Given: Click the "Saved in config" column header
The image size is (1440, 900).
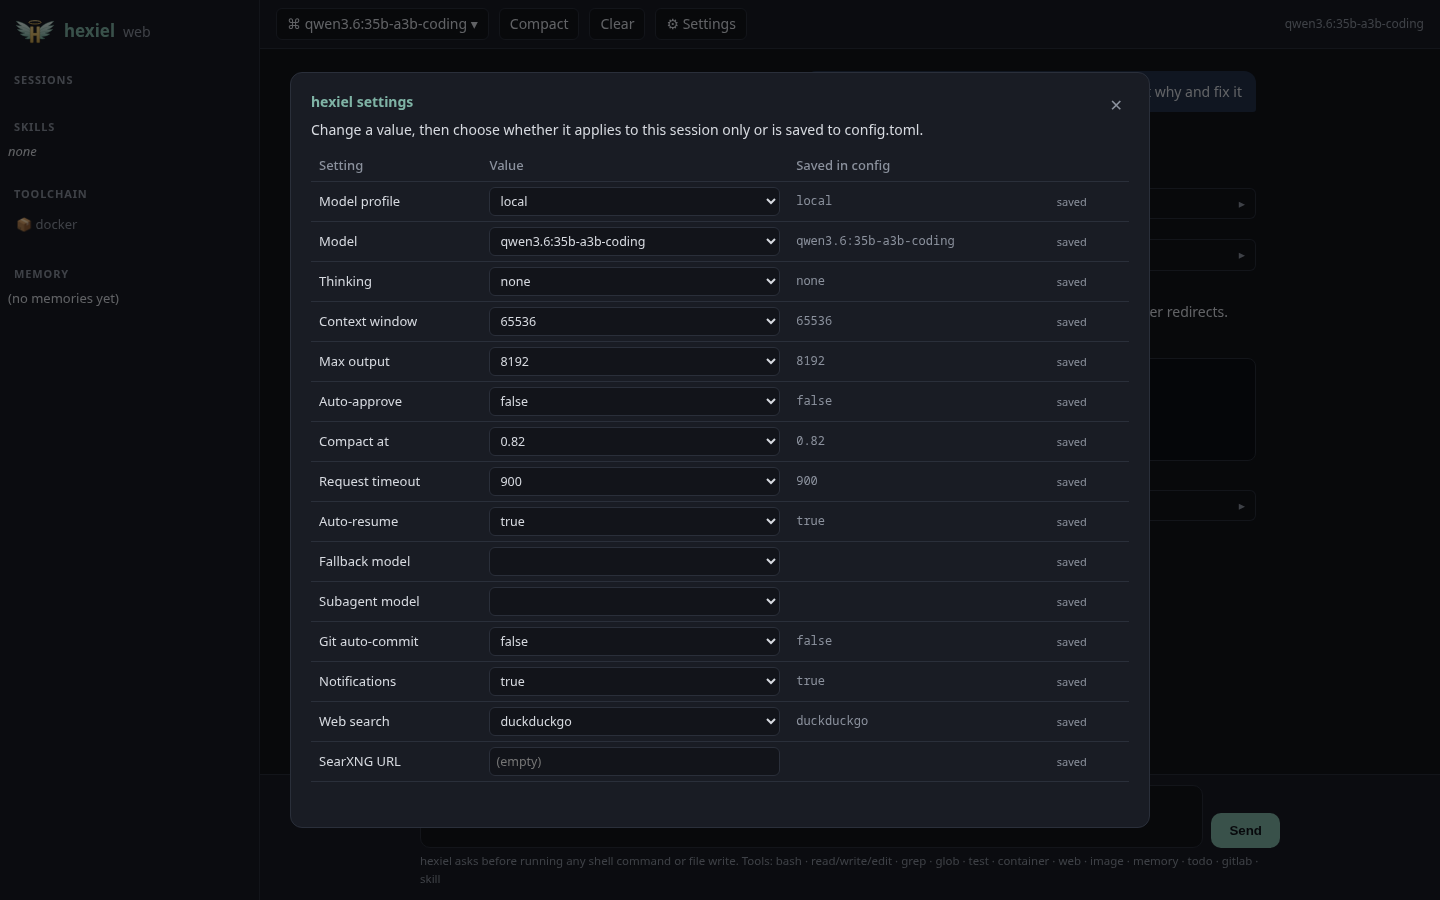Looking at the screenshot, I should [x=843, y=166].
